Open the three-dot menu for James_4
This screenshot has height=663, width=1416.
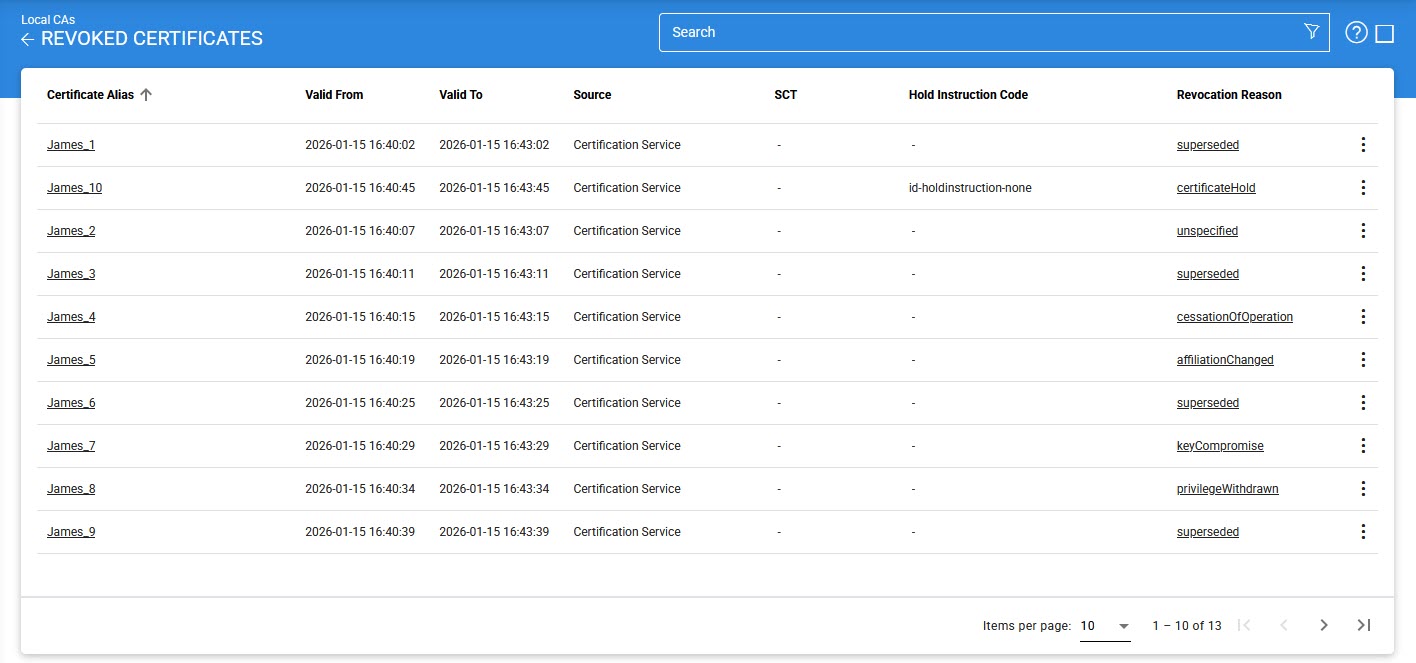coord(1362,317)
